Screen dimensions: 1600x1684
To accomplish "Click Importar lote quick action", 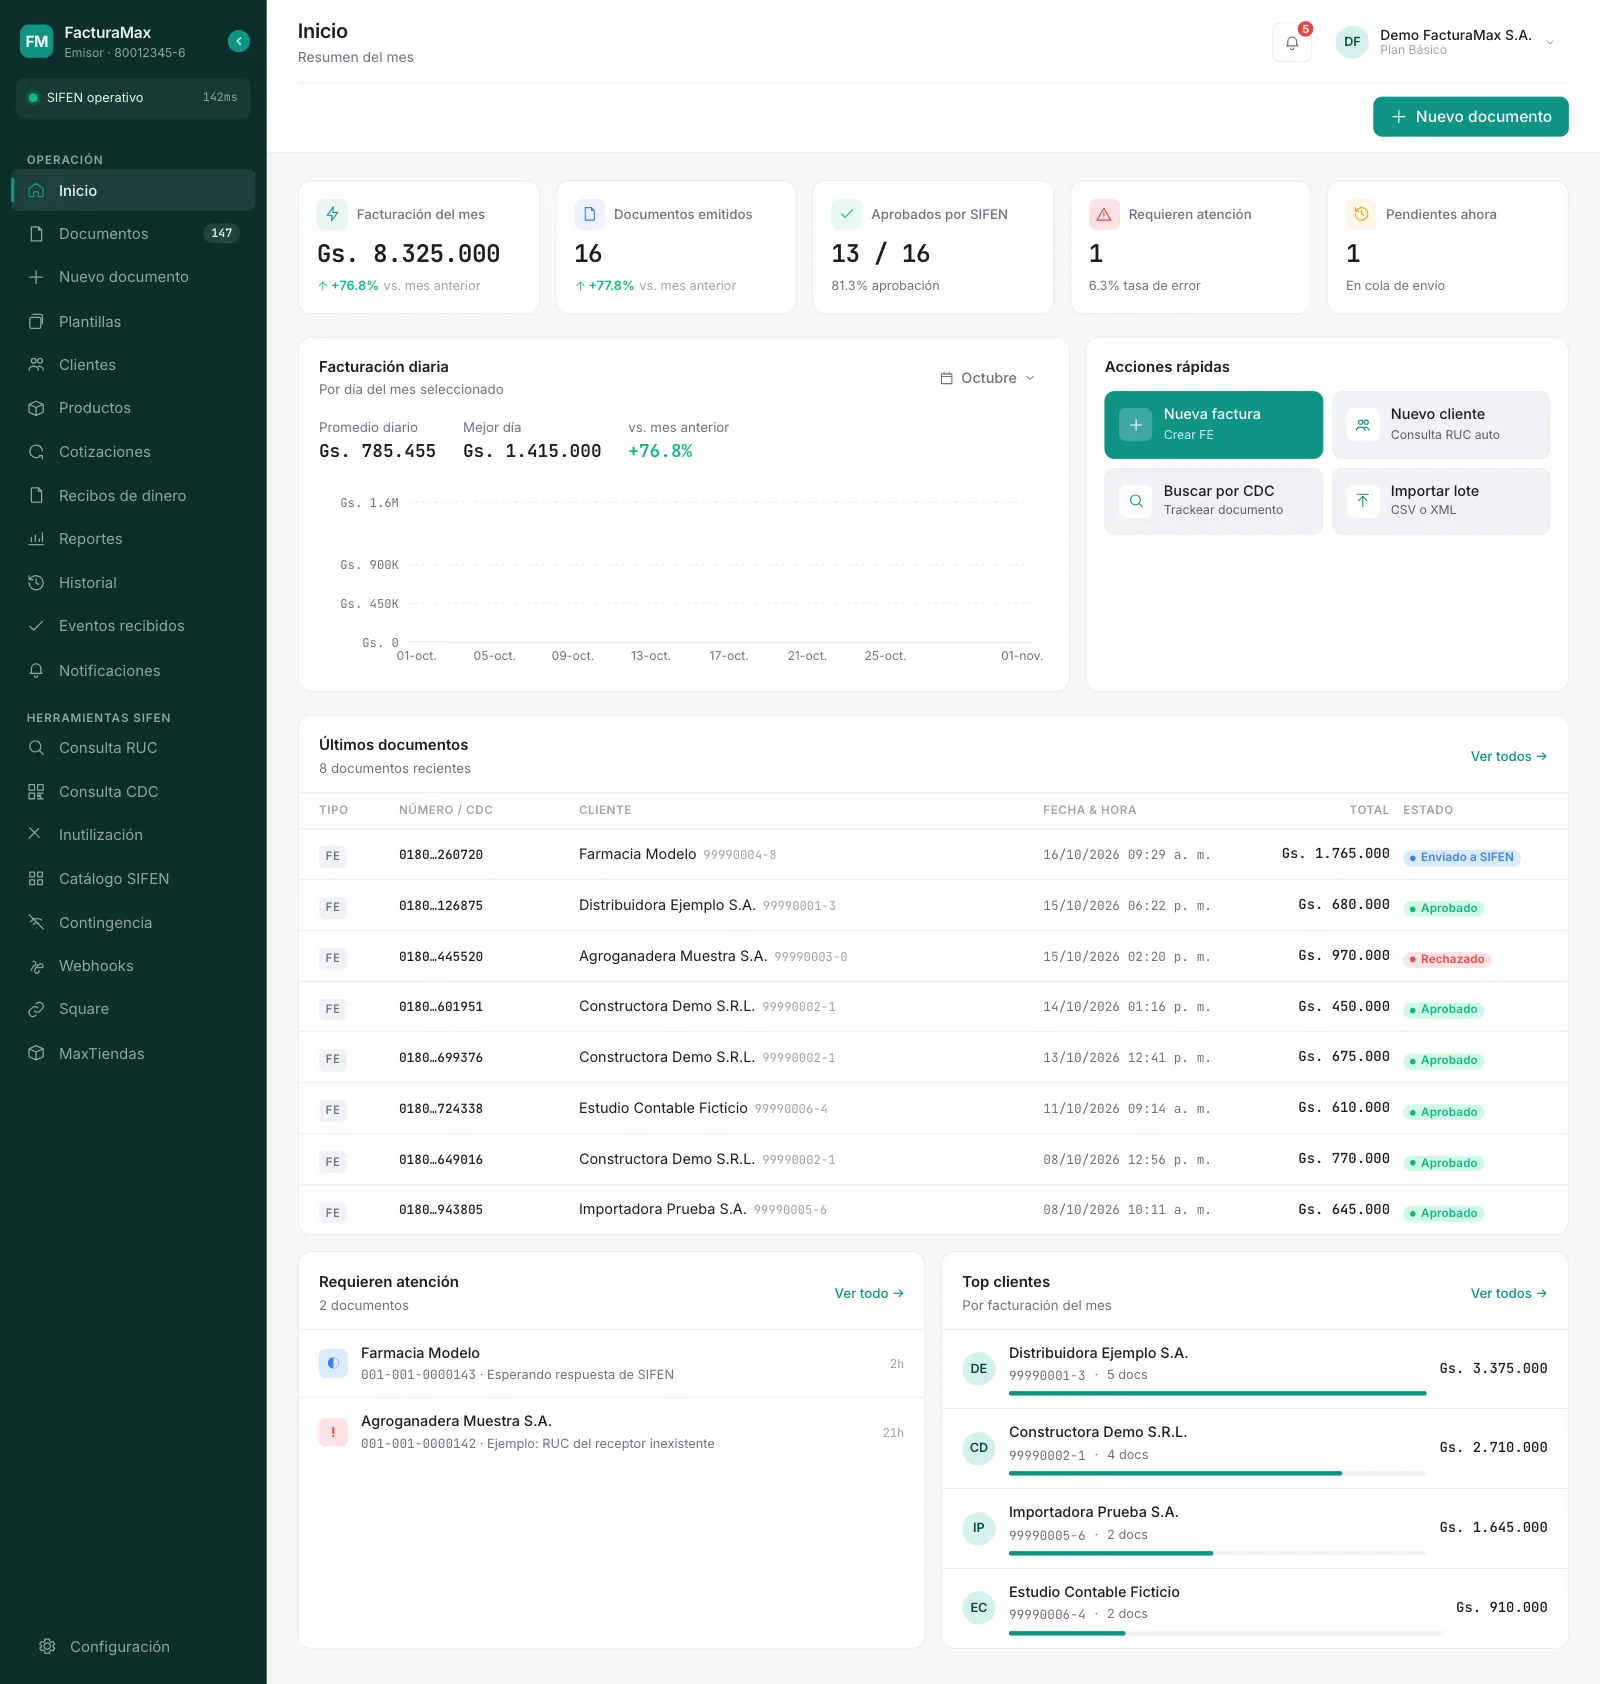I will point(1440,501).
